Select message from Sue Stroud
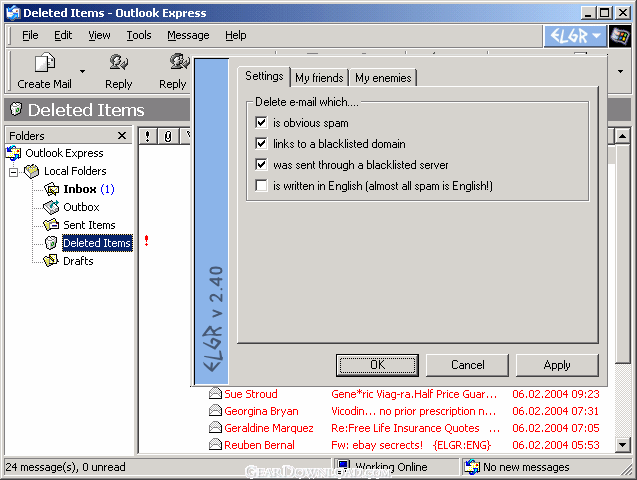Viewport: 637px width, 480px height. [x=251, y=394]
